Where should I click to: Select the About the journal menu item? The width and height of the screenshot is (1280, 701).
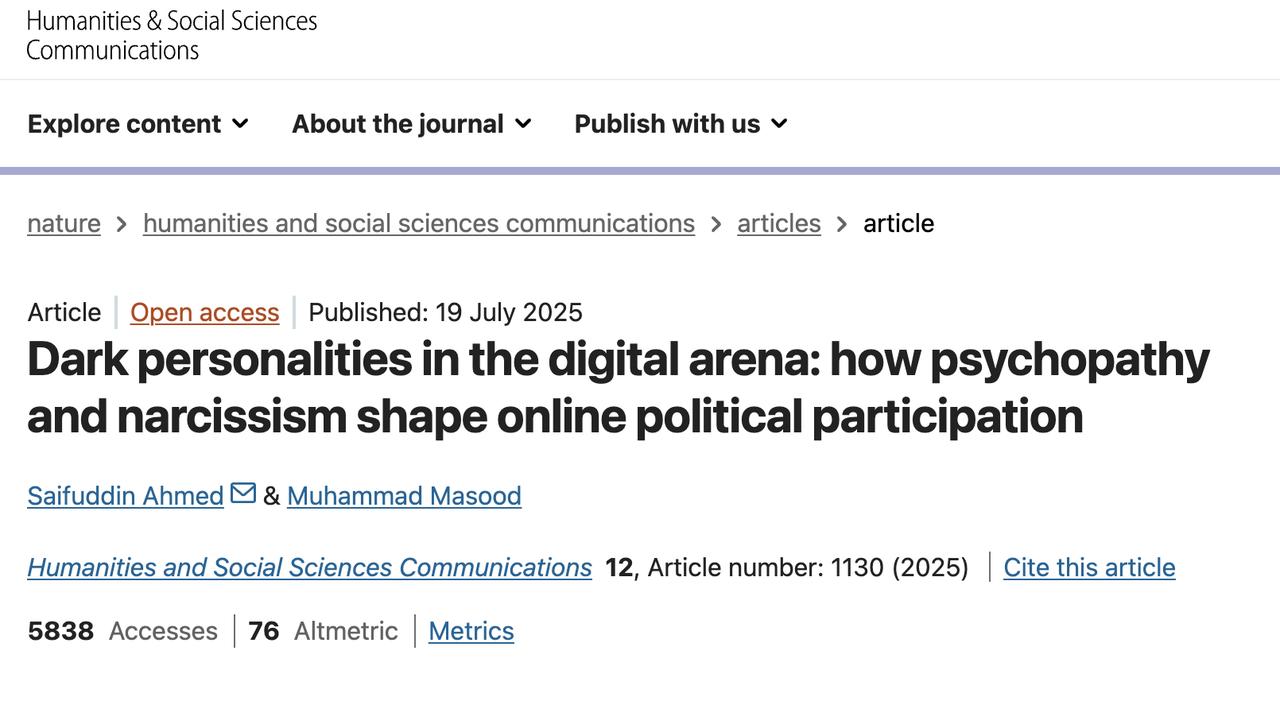coord(398,124)
